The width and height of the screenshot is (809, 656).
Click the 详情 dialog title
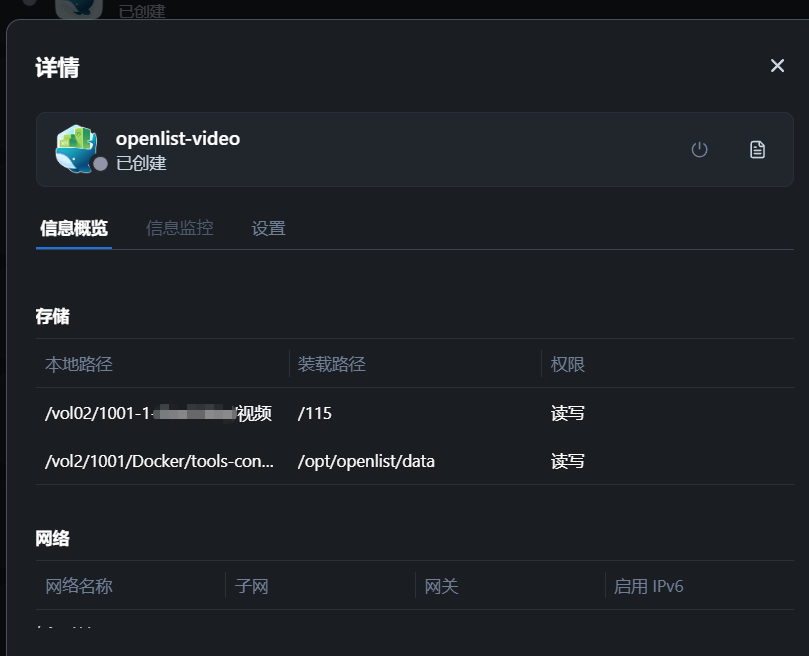57,67
